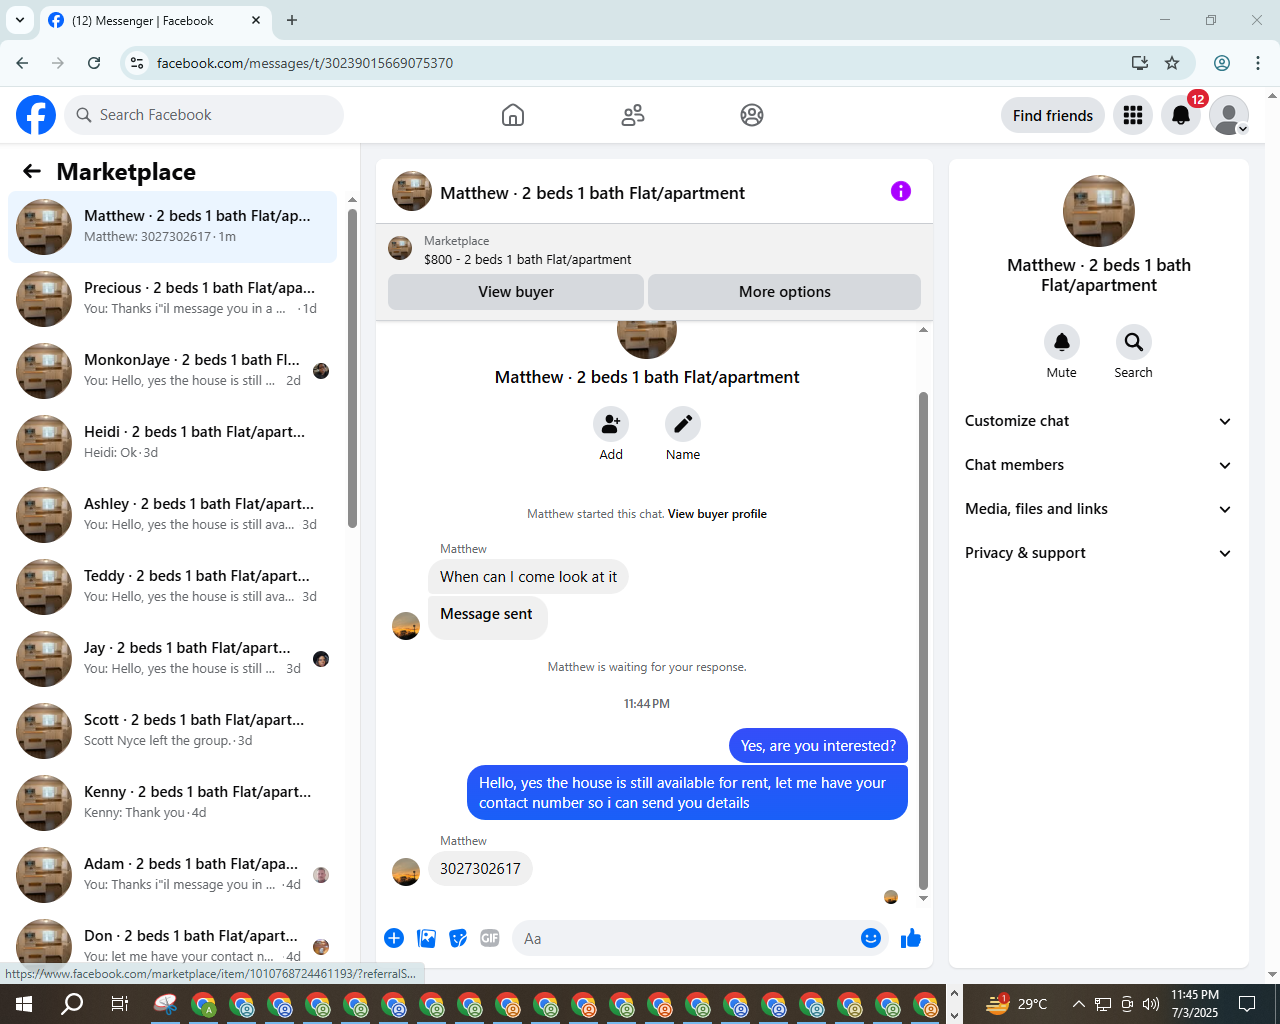Open Matthew conversation in the chat list
This screenshot has width=1280, height=1024.
coord(173,227)
